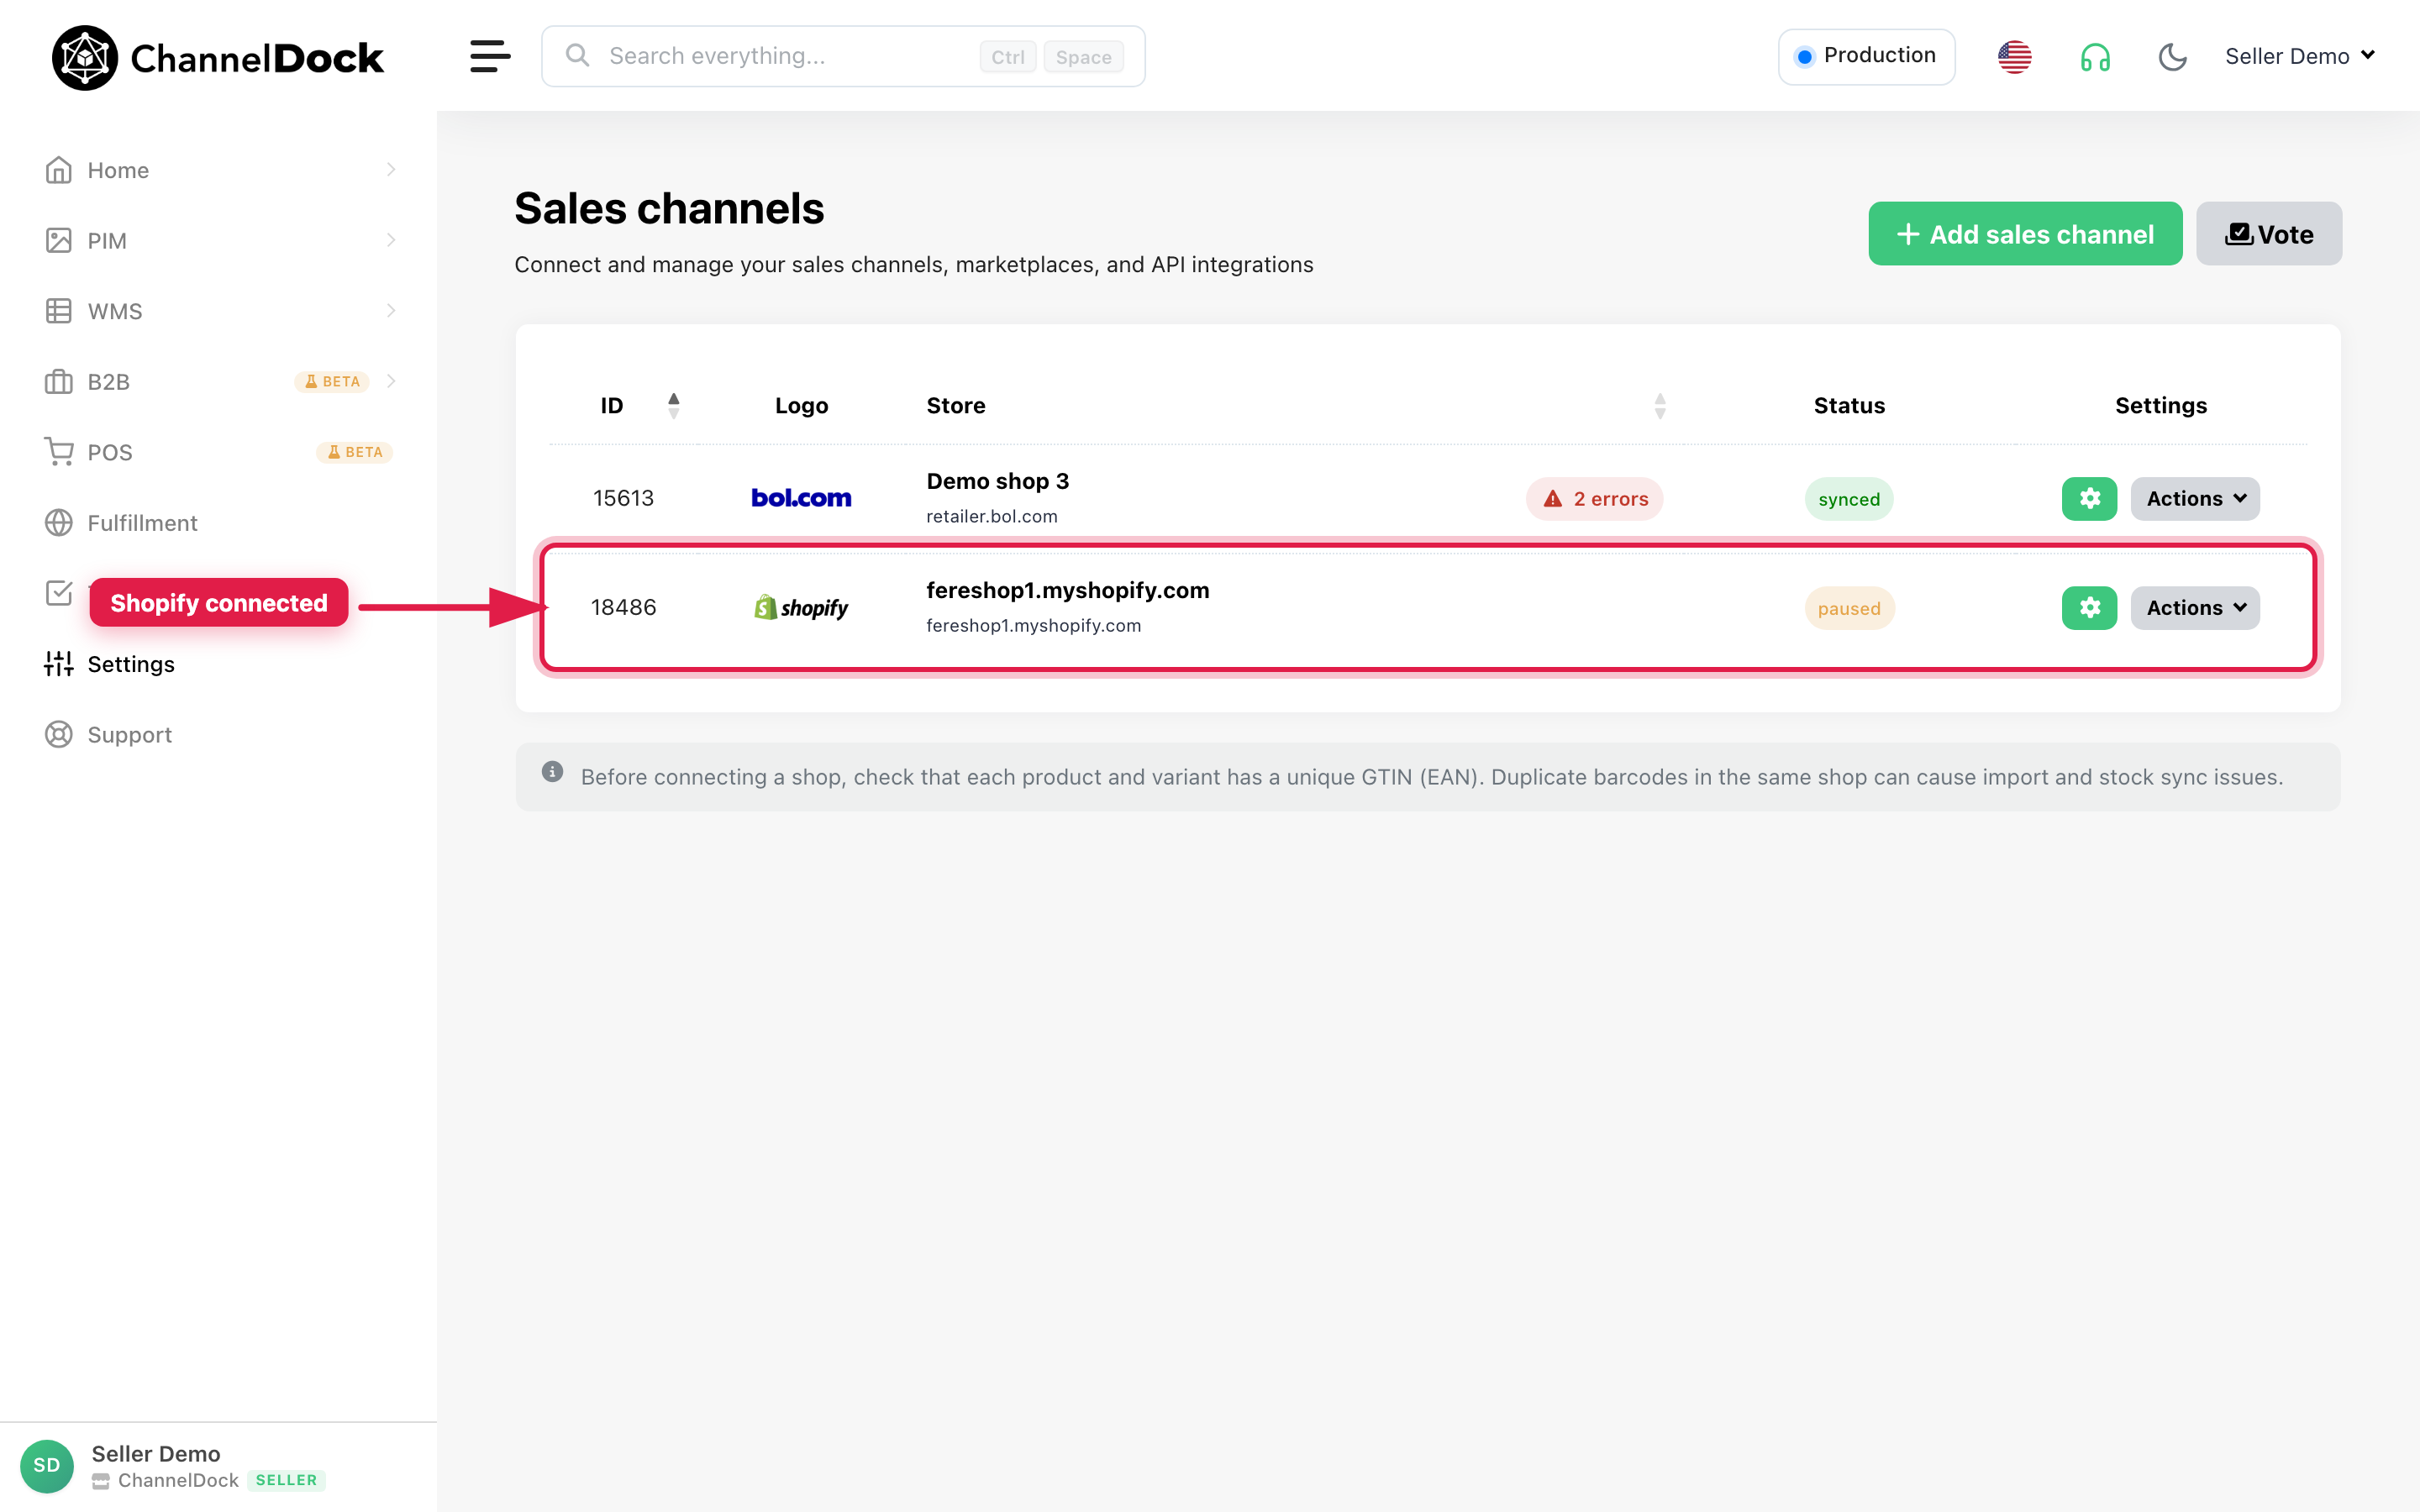Click fereshop1.myshopify.com bold store name
This screenshot has height=1512, width=2420.
point(1067,590)
